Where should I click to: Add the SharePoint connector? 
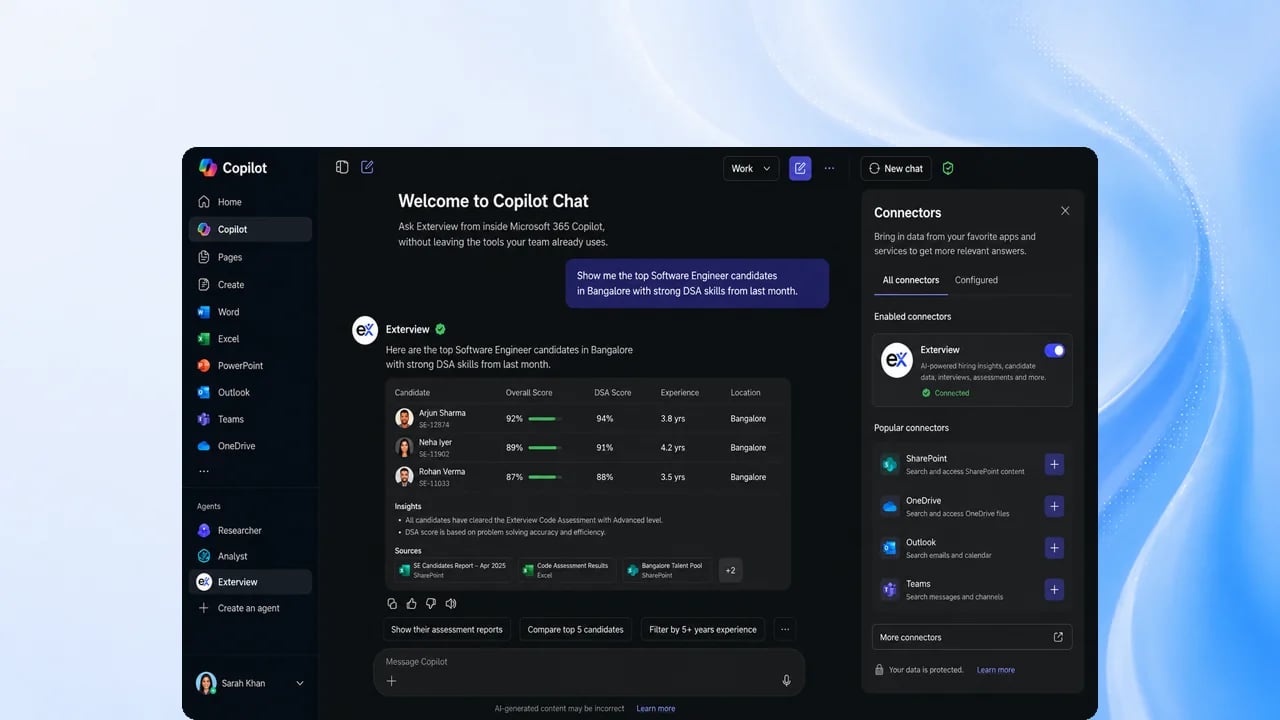(1054, 464)
